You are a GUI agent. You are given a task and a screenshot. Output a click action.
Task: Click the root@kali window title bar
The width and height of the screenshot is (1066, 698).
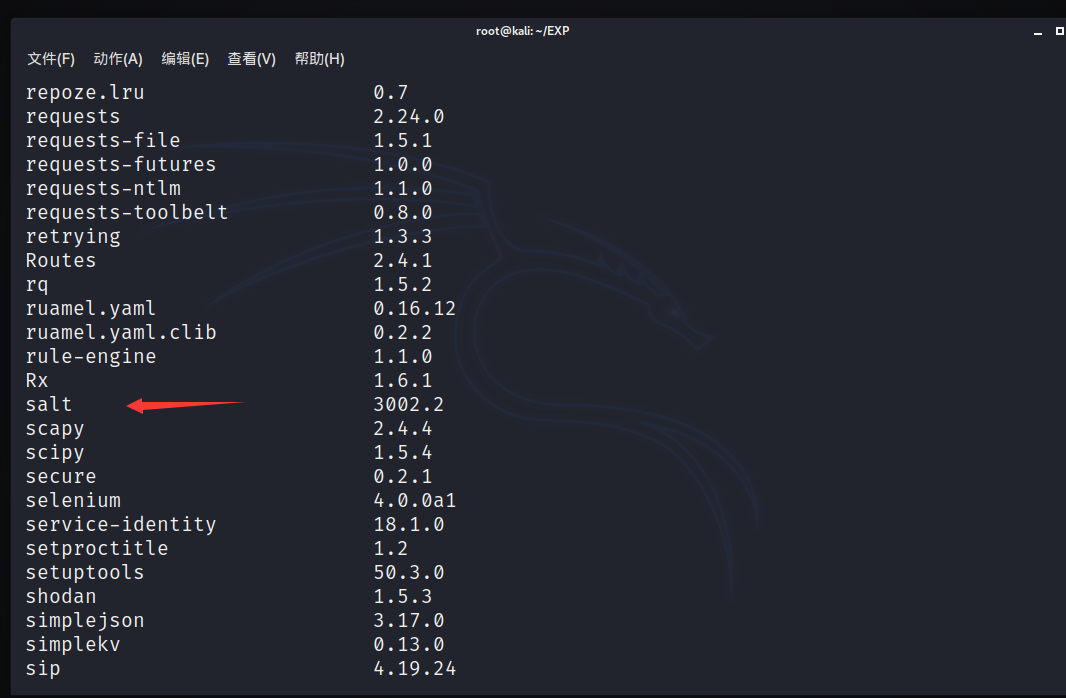pos(522,31)
